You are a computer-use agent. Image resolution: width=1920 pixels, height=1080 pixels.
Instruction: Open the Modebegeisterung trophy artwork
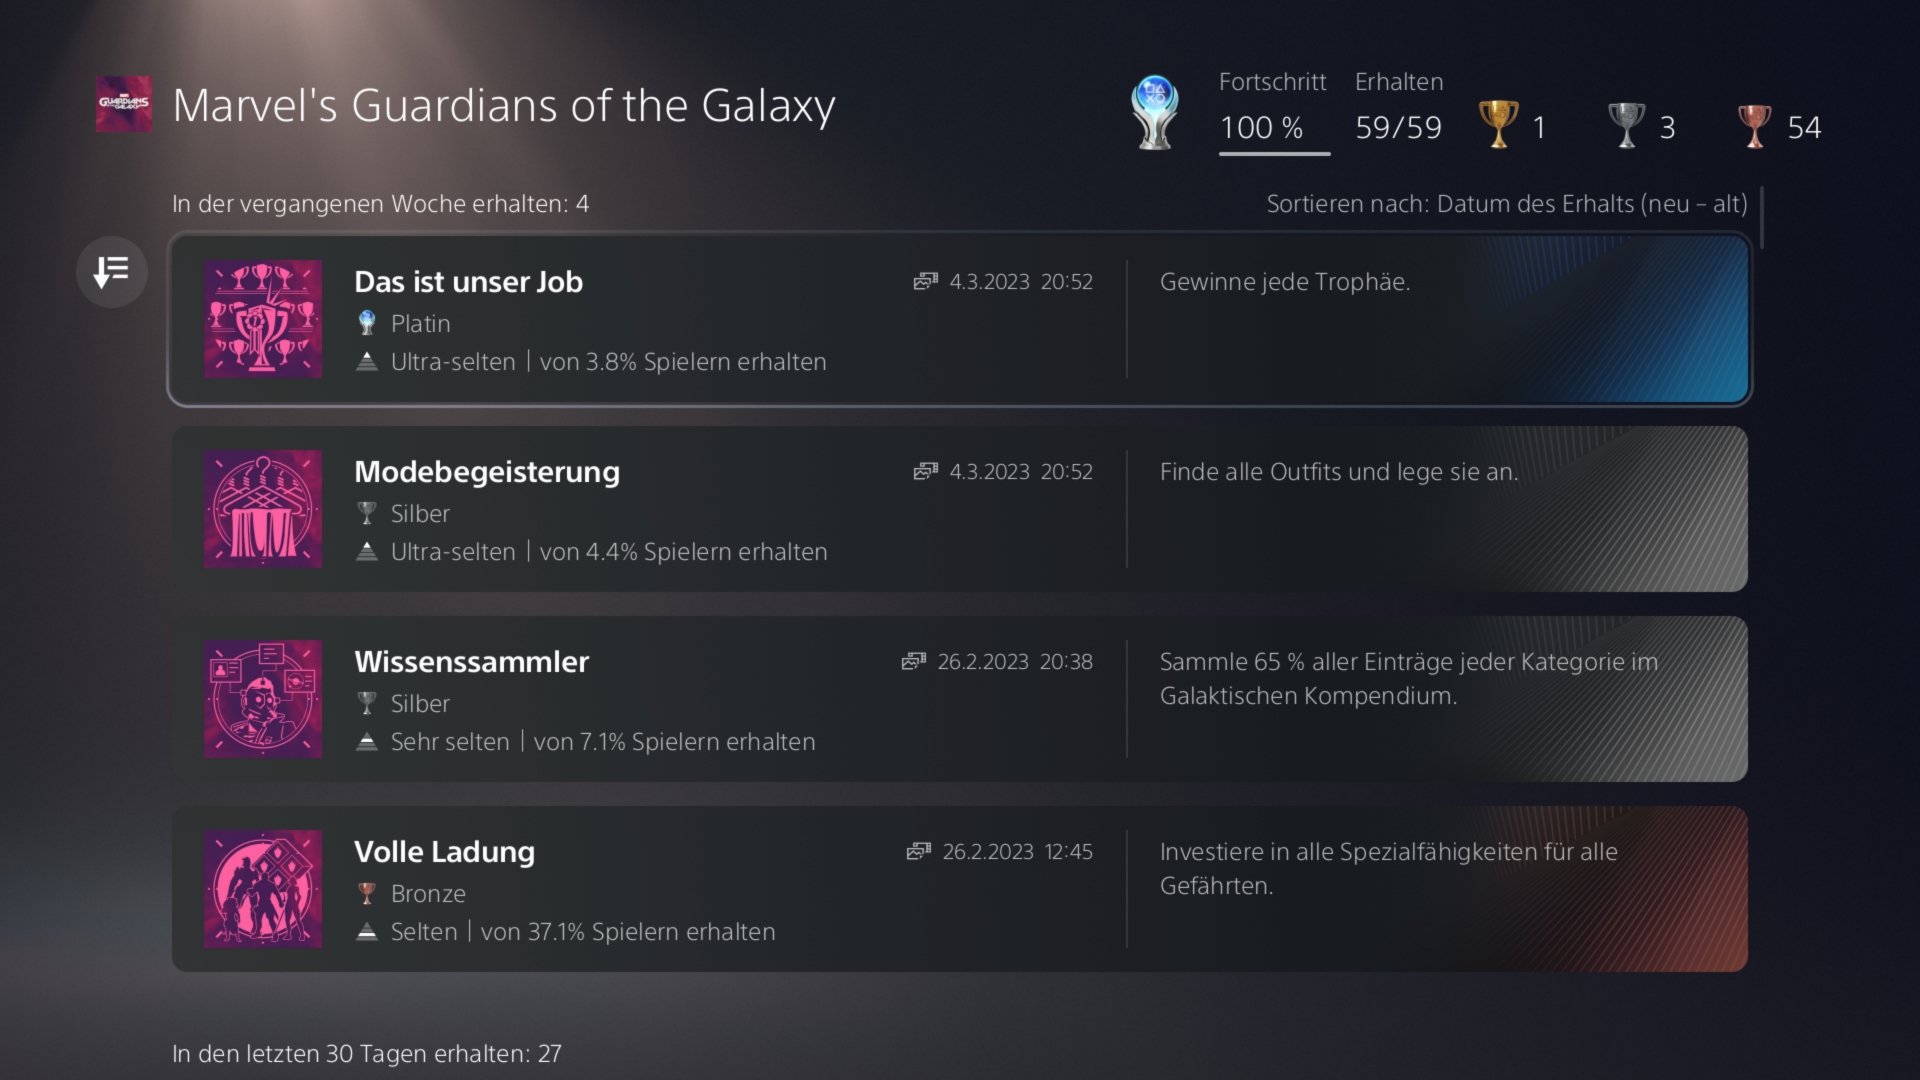point(263,509)
